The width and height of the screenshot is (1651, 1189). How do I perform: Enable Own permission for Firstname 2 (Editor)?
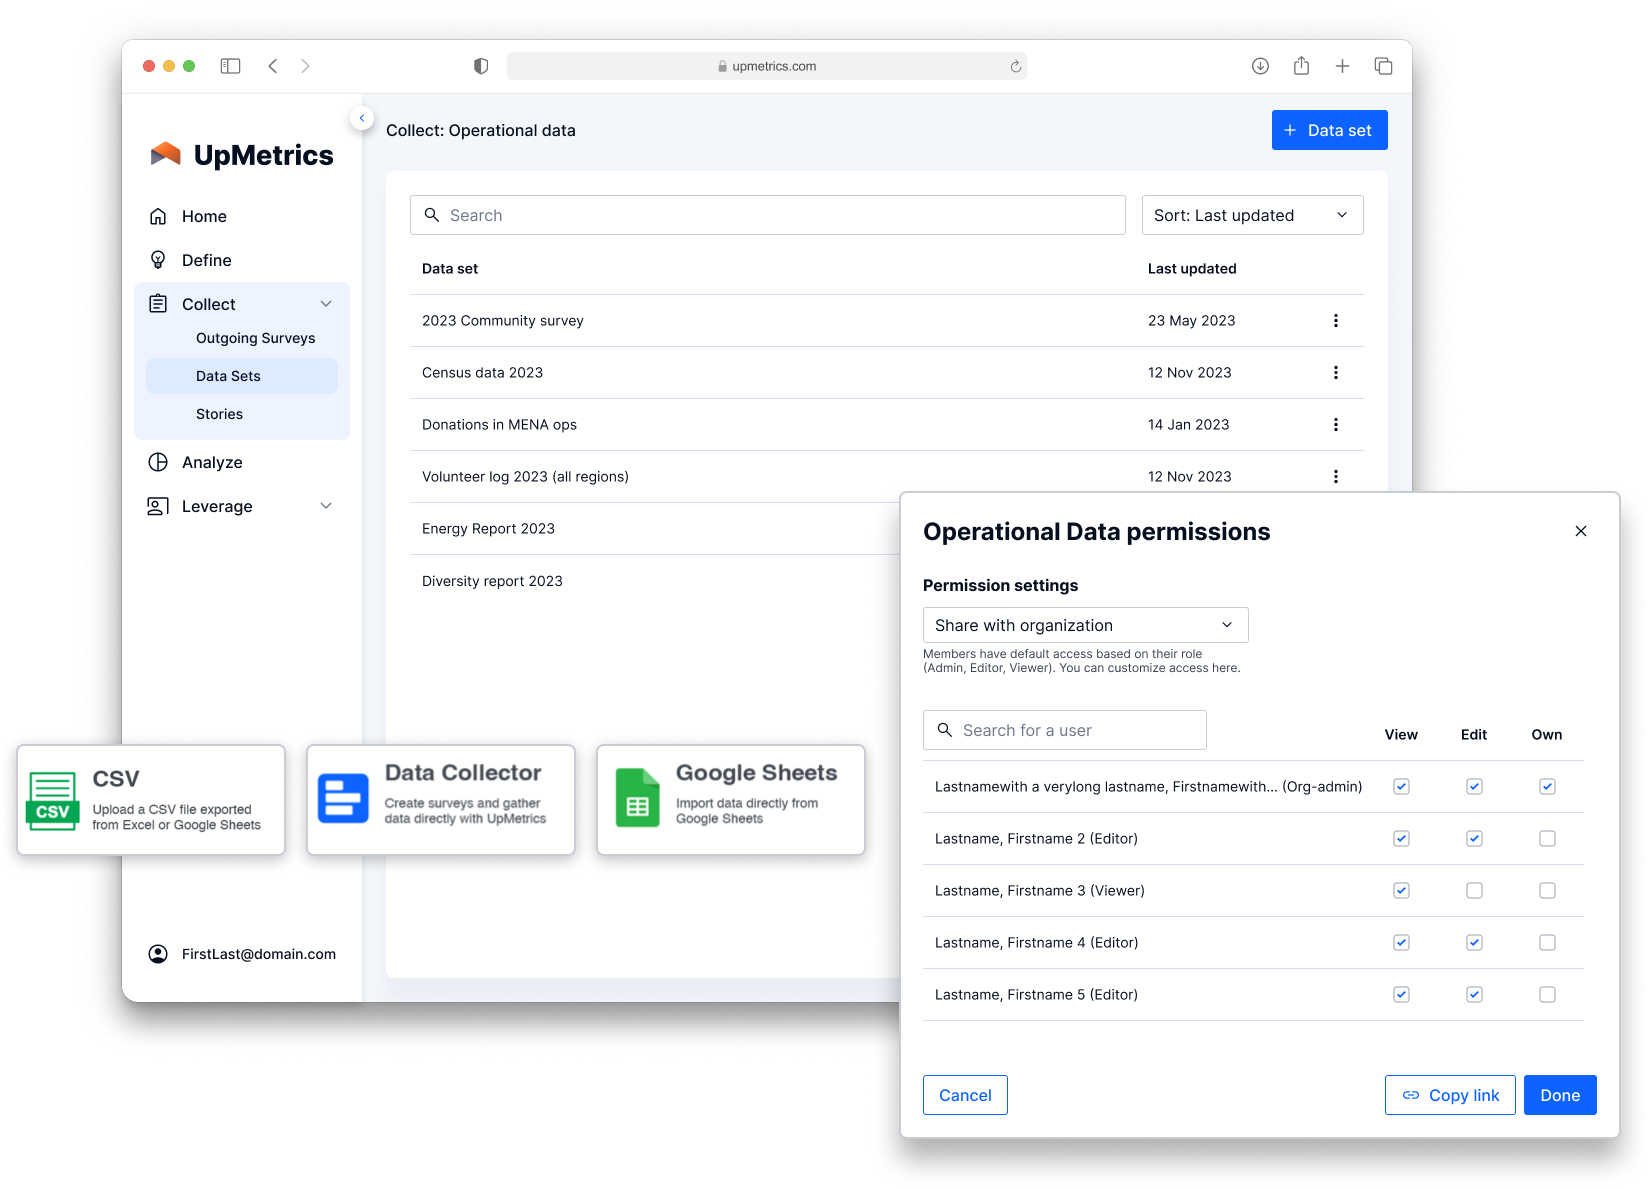click(x=1547, y=839)
